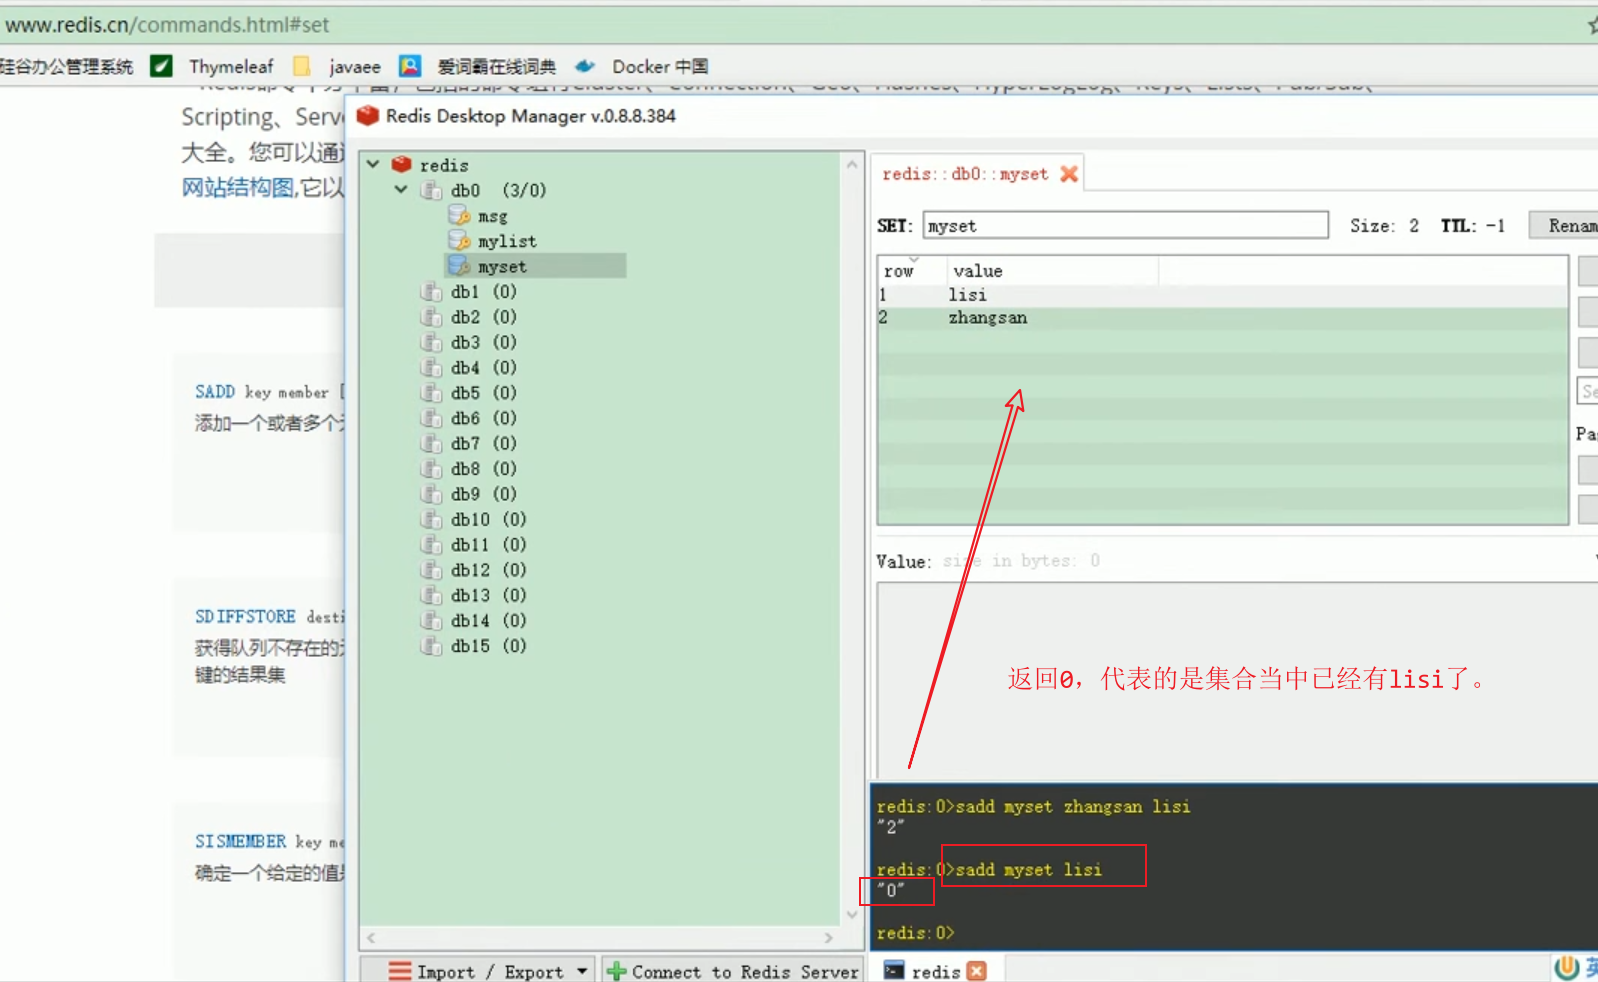The width and height of the screenshot is (1598, 982).
Task: Click the db8 database icon
Action: point(431,469)
